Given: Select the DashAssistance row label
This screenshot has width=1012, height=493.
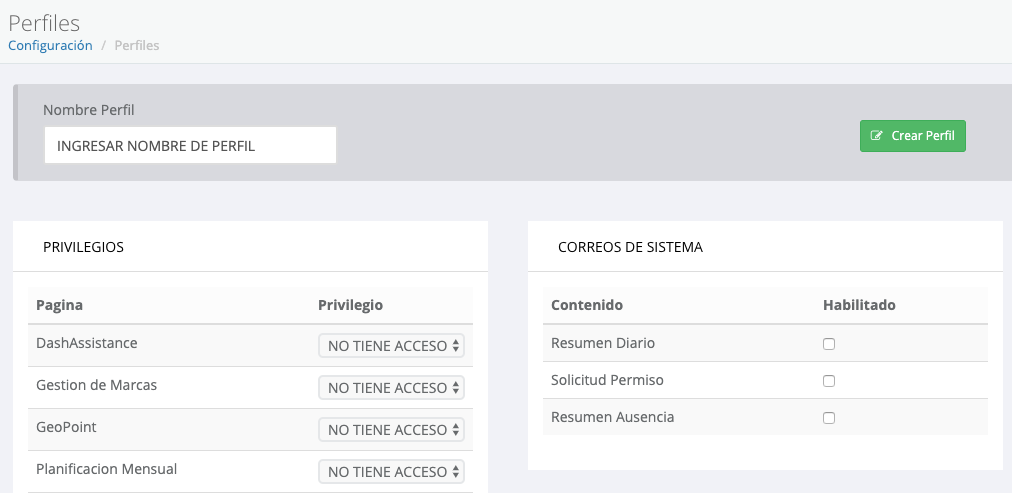Looking at the screenshot, I should click(87, 343).
